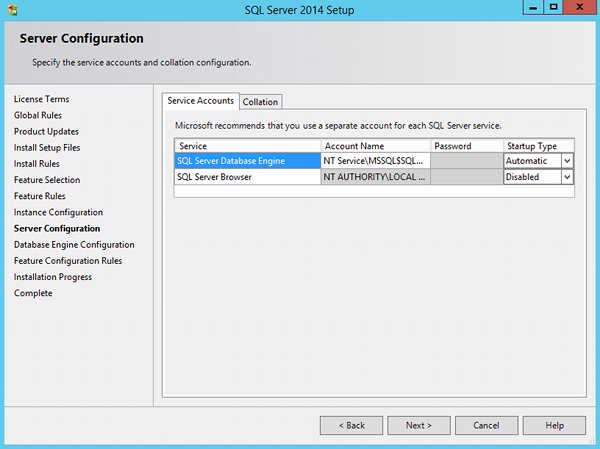
Task: Click the Account Name column header
Action: [375, 146]
